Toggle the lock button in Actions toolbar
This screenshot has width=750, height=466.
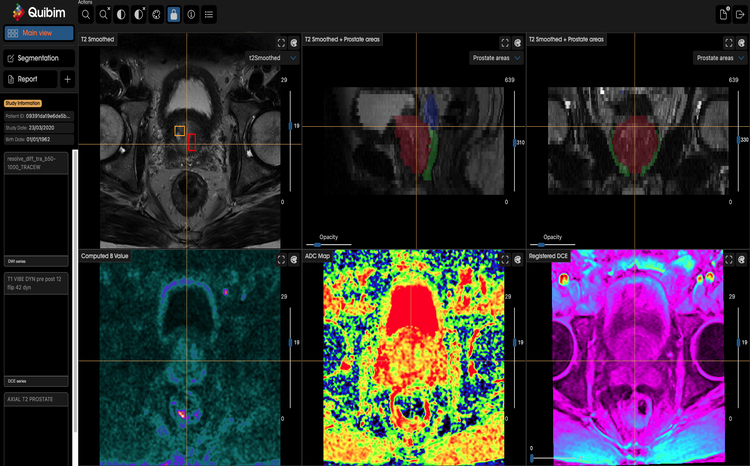tap(174, 15)
